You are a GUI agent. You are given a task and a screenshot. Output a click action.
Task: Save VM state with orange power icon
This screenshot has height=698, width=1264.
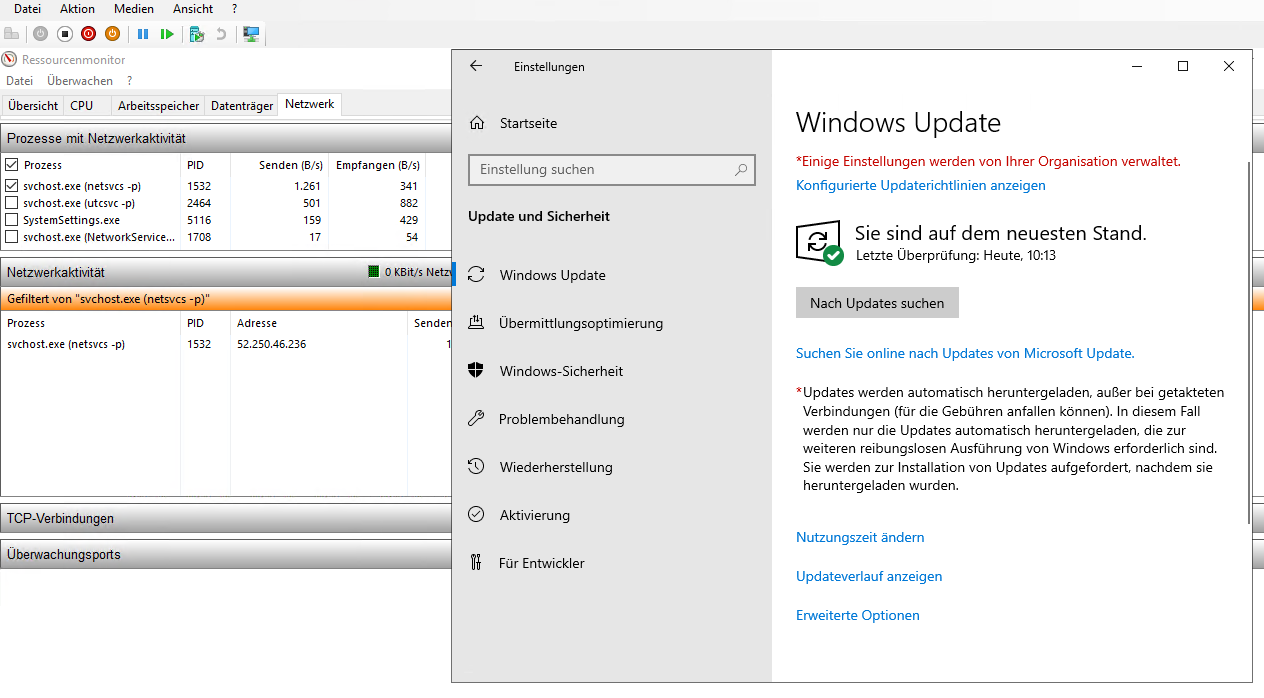[x=113, y=34]
